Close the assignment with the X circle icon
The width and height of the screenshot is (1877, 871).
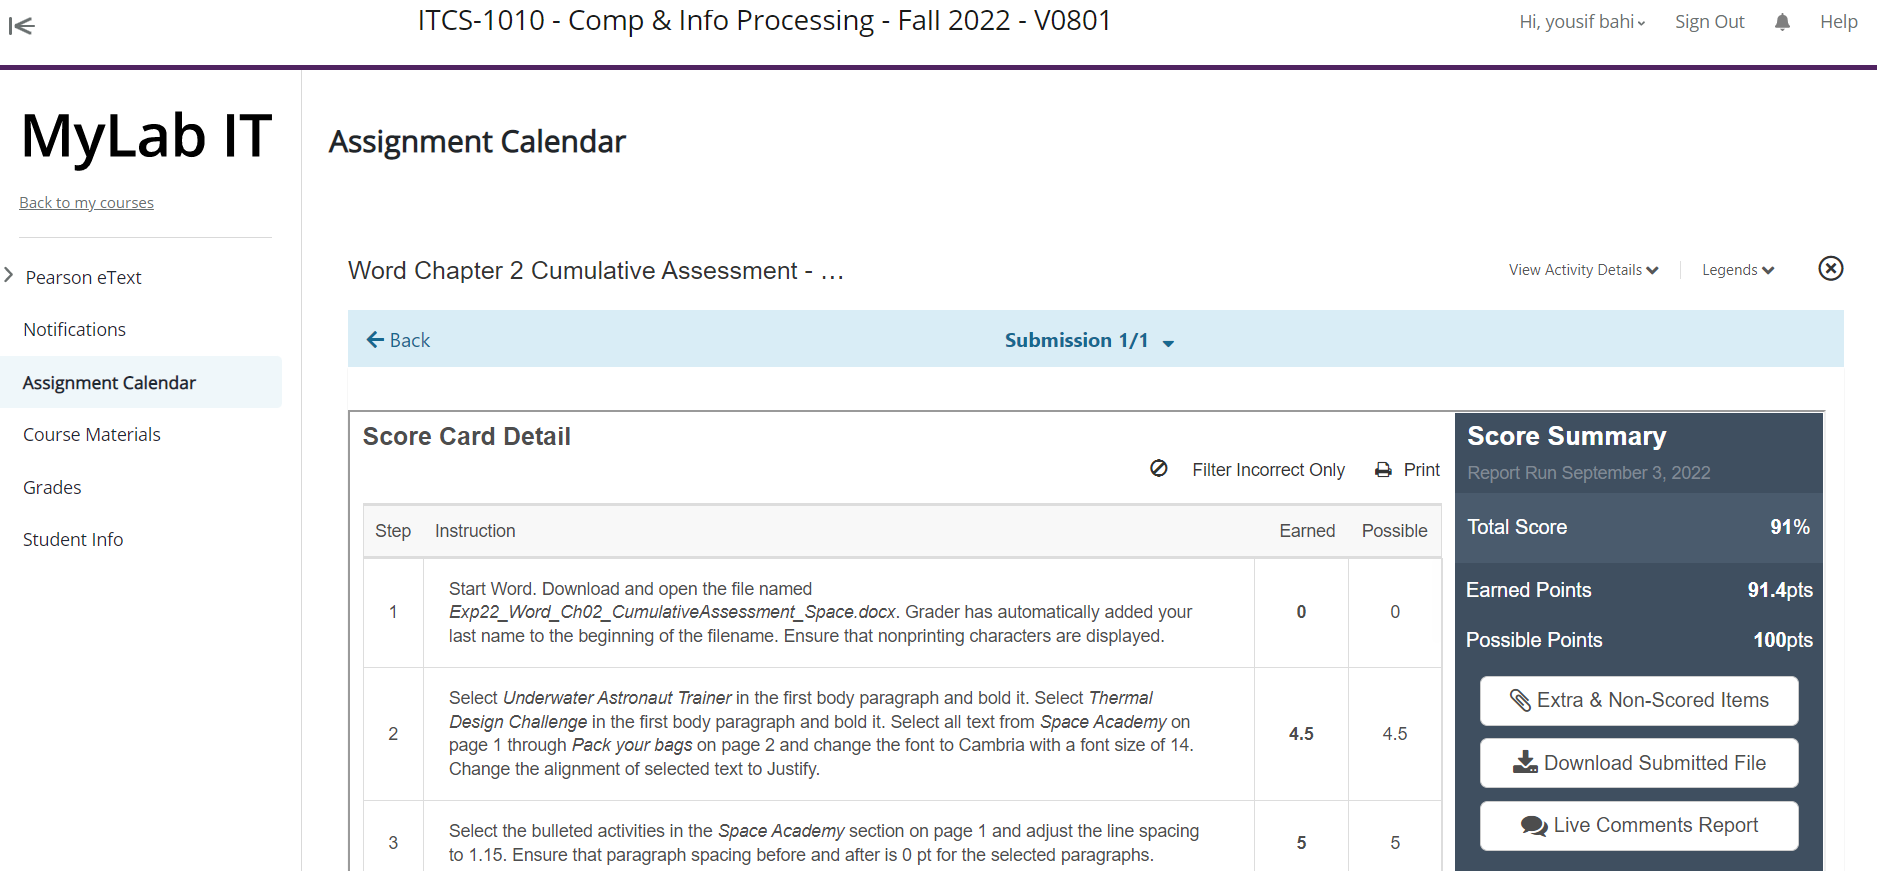[1830, 268]
